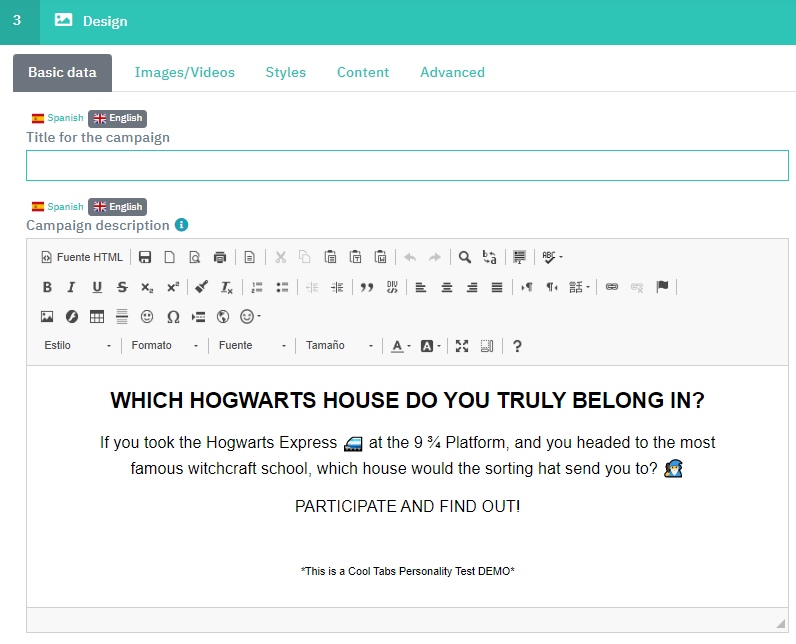Set text direction left to right
The image size is (796, 644).
[x=526, y=287]
